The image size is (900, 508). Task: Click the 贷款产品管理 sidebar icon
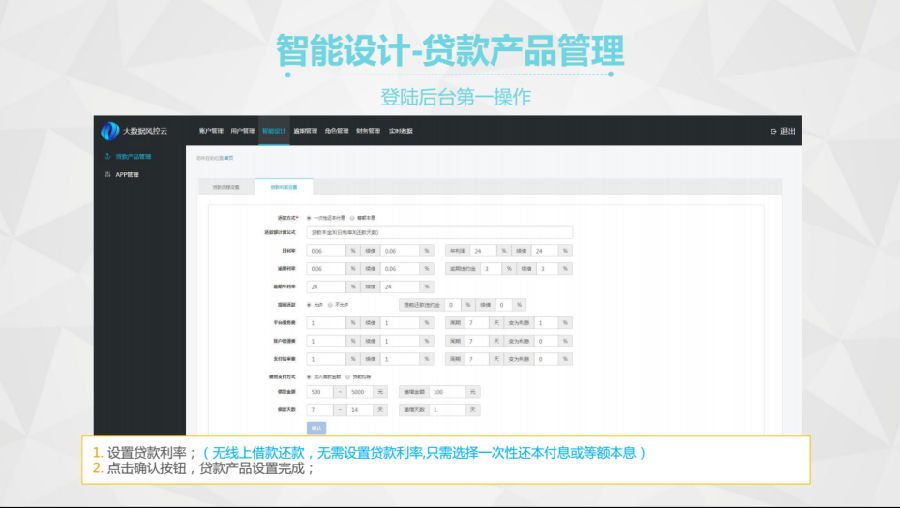pyautogui.click(x=107, y=156)
